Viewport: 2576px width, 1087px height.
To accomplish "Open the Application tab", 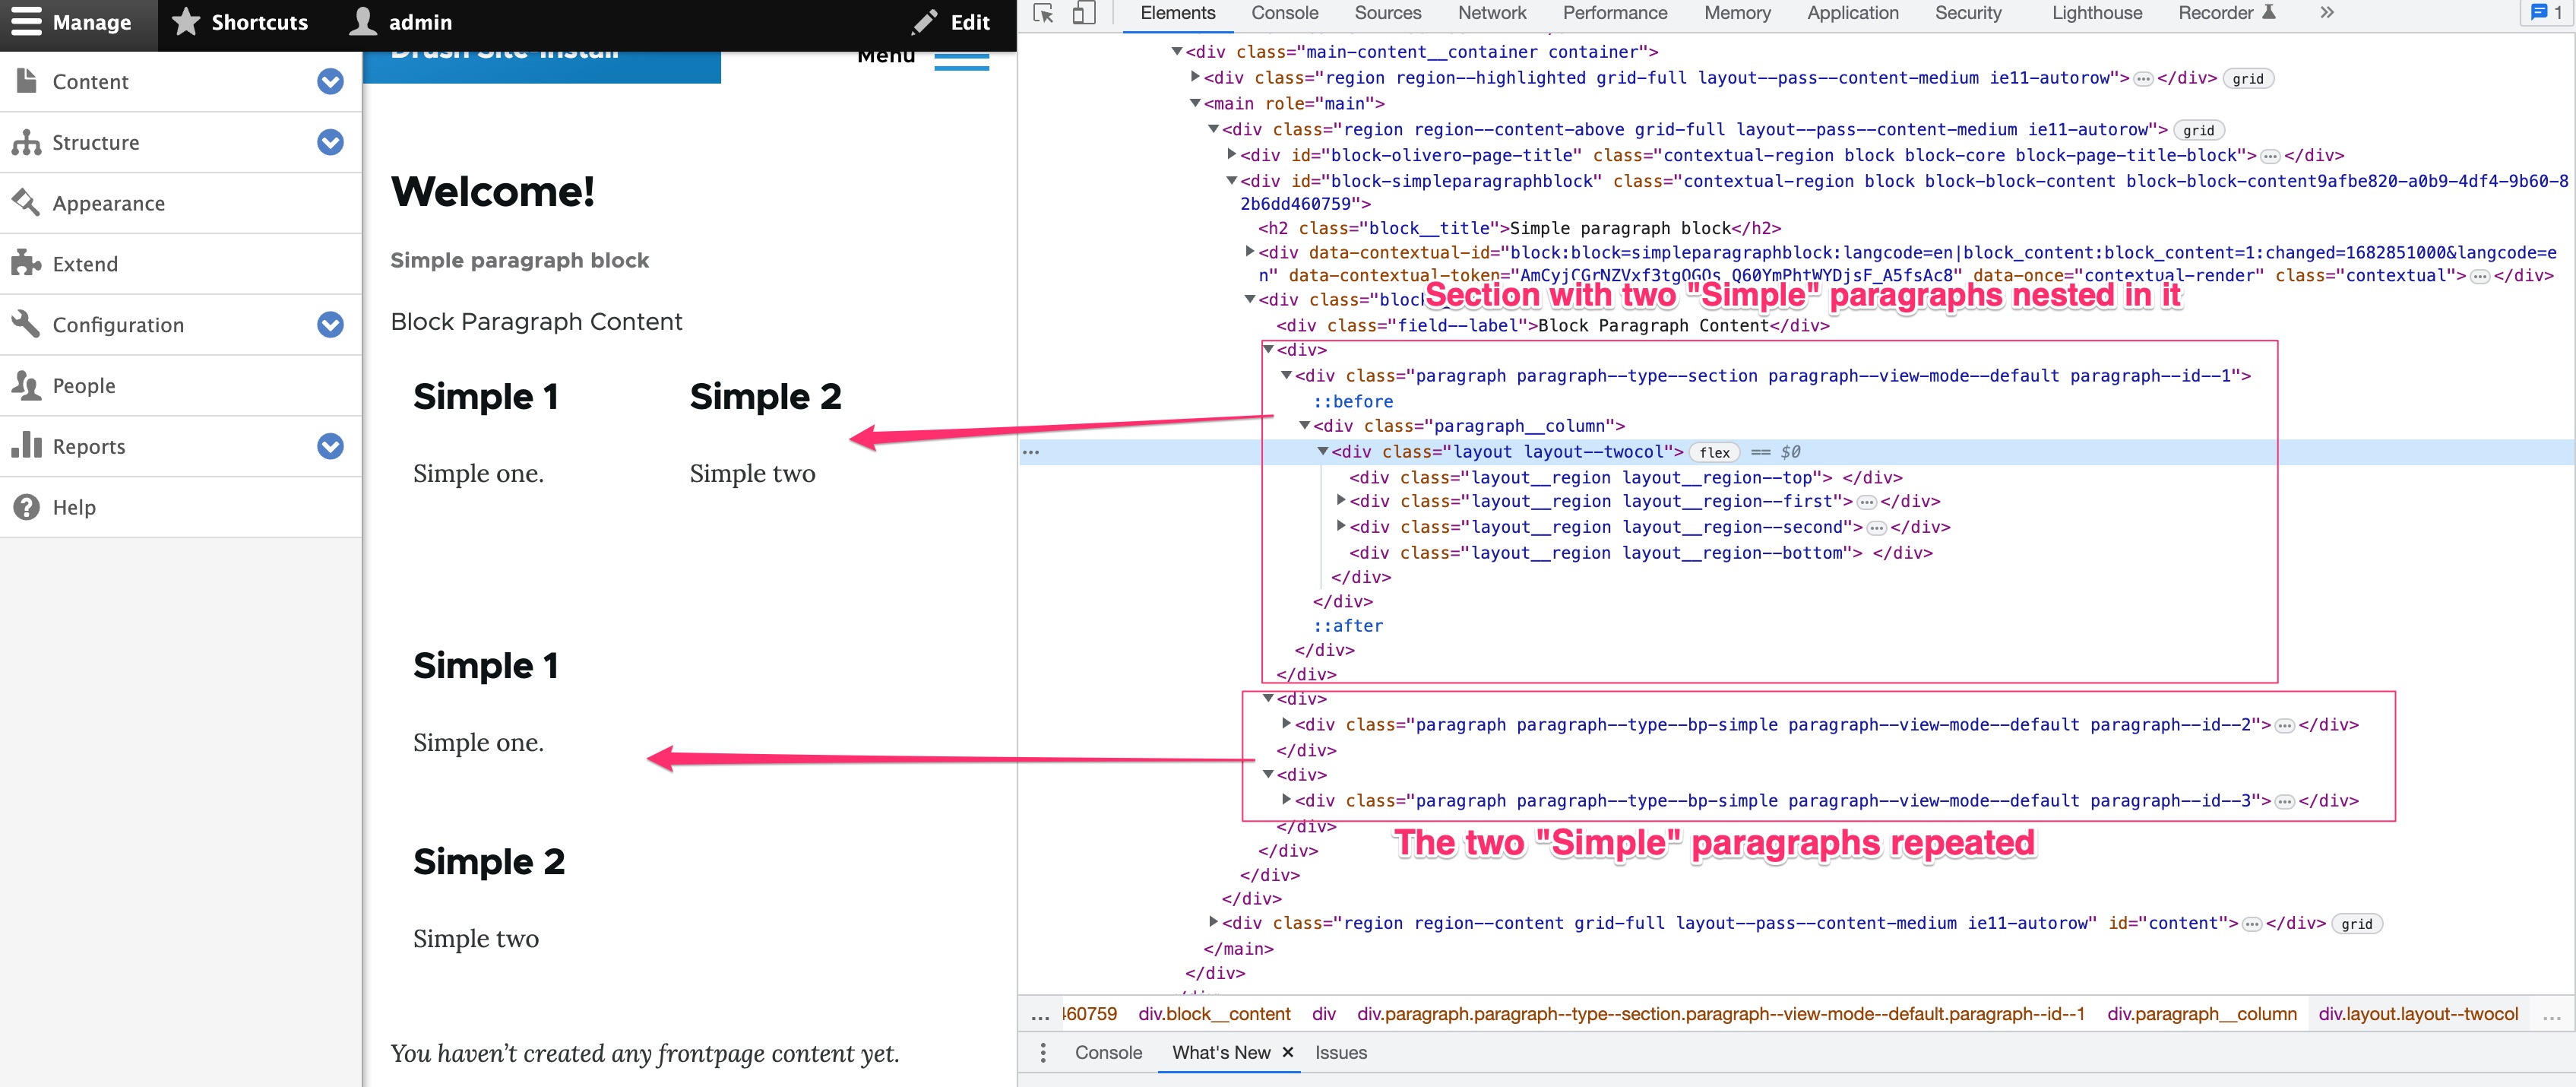I will point(1852,13).
